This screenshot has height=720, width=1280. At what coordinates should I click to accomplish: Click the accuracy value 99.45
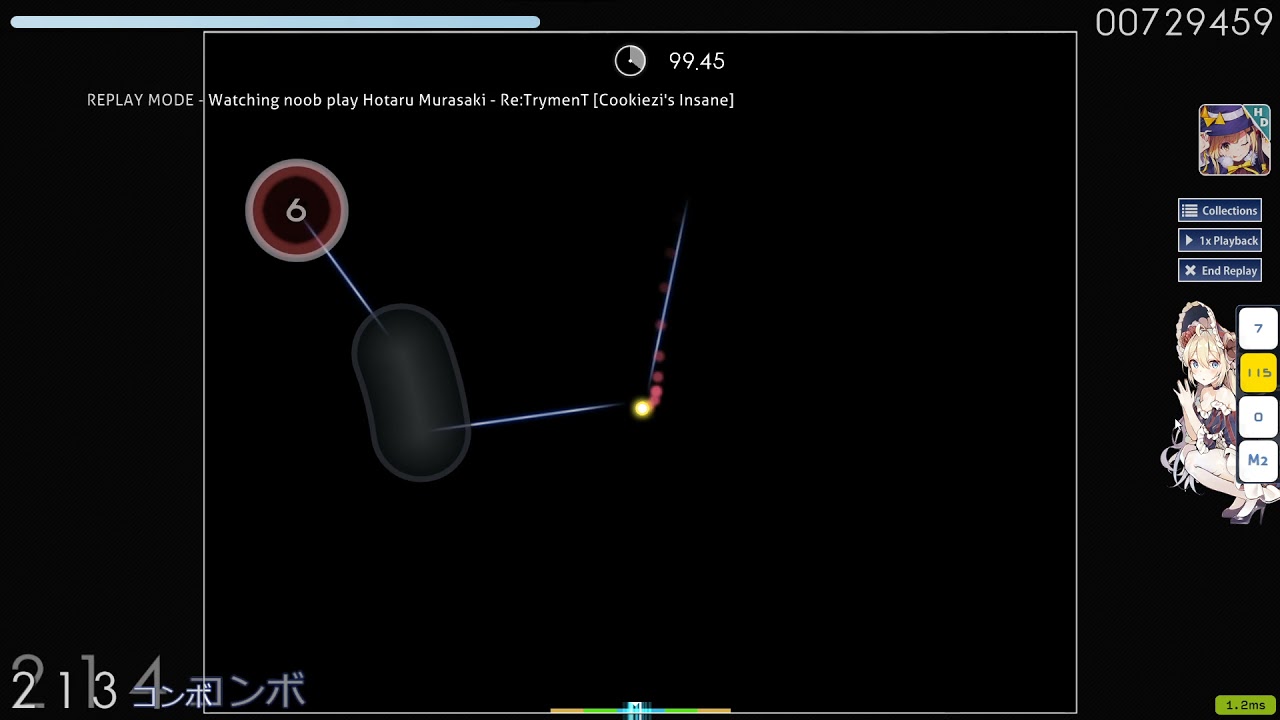coord(696,61)
